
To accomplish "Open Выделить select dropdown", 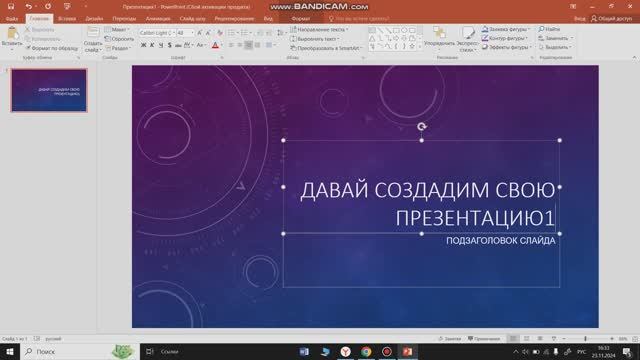I will pos(555,47).
